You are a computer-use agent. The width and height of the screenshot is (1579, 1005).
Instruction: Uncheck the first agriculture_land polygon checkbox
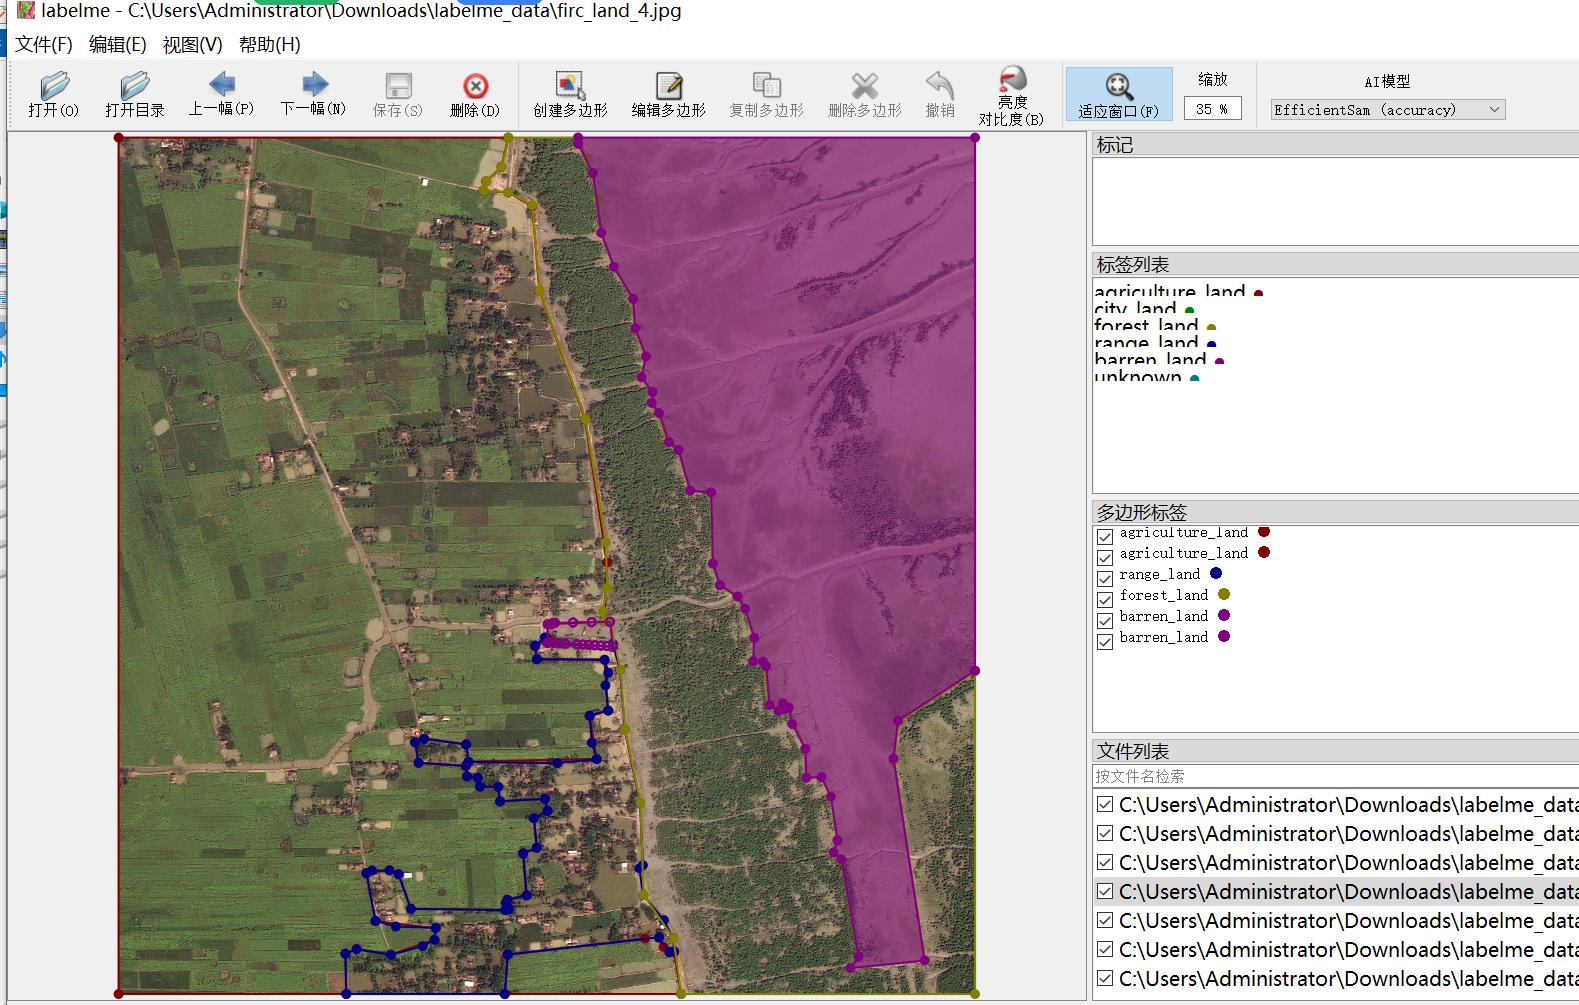[x=1105, y=536]
